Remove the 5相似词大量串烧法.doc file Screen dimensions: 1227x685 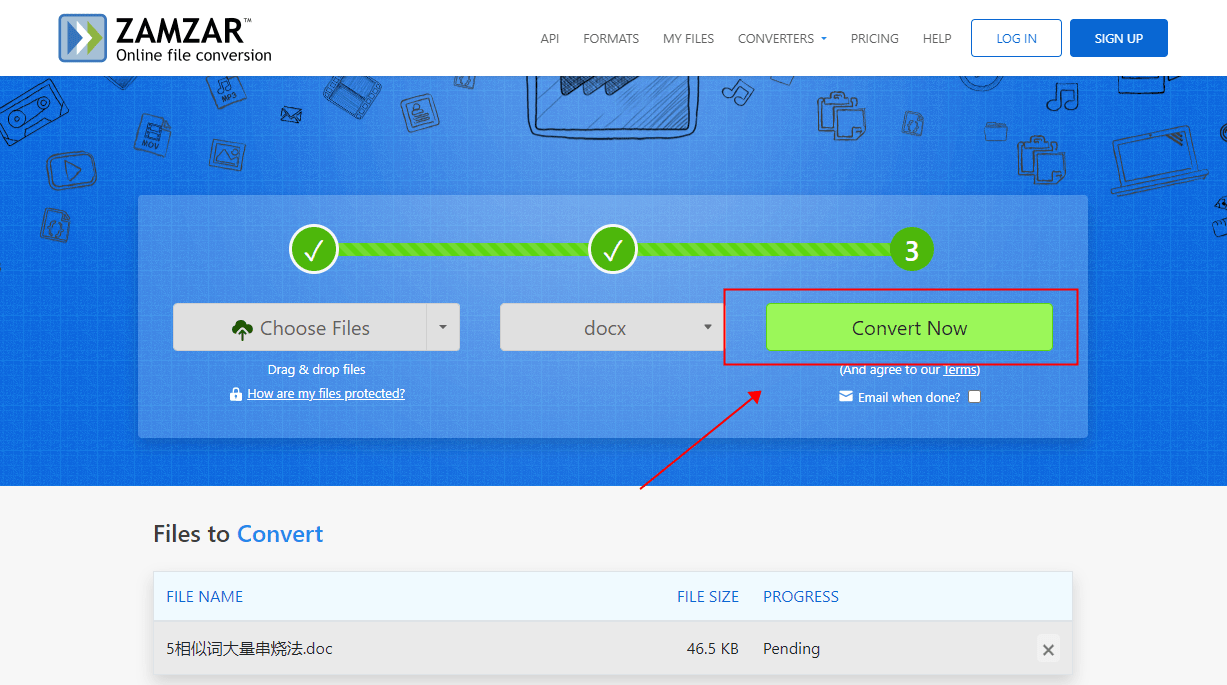pos(1048,649)
